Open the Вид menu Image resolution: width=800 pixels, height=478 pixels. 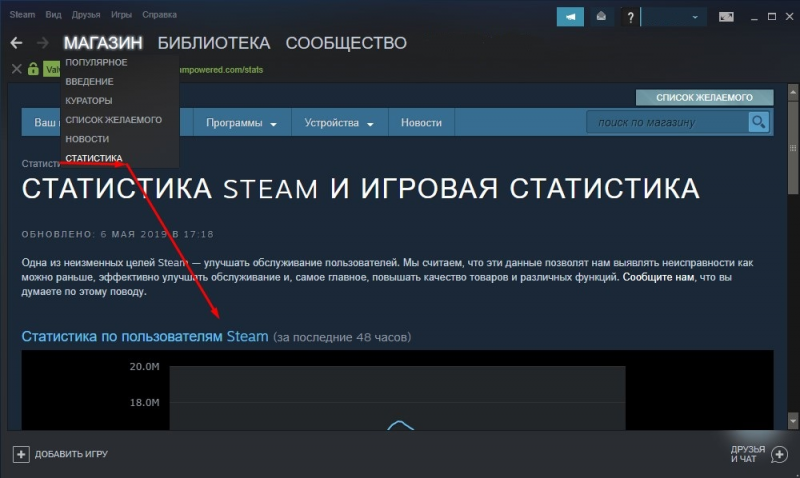(54, 15)
